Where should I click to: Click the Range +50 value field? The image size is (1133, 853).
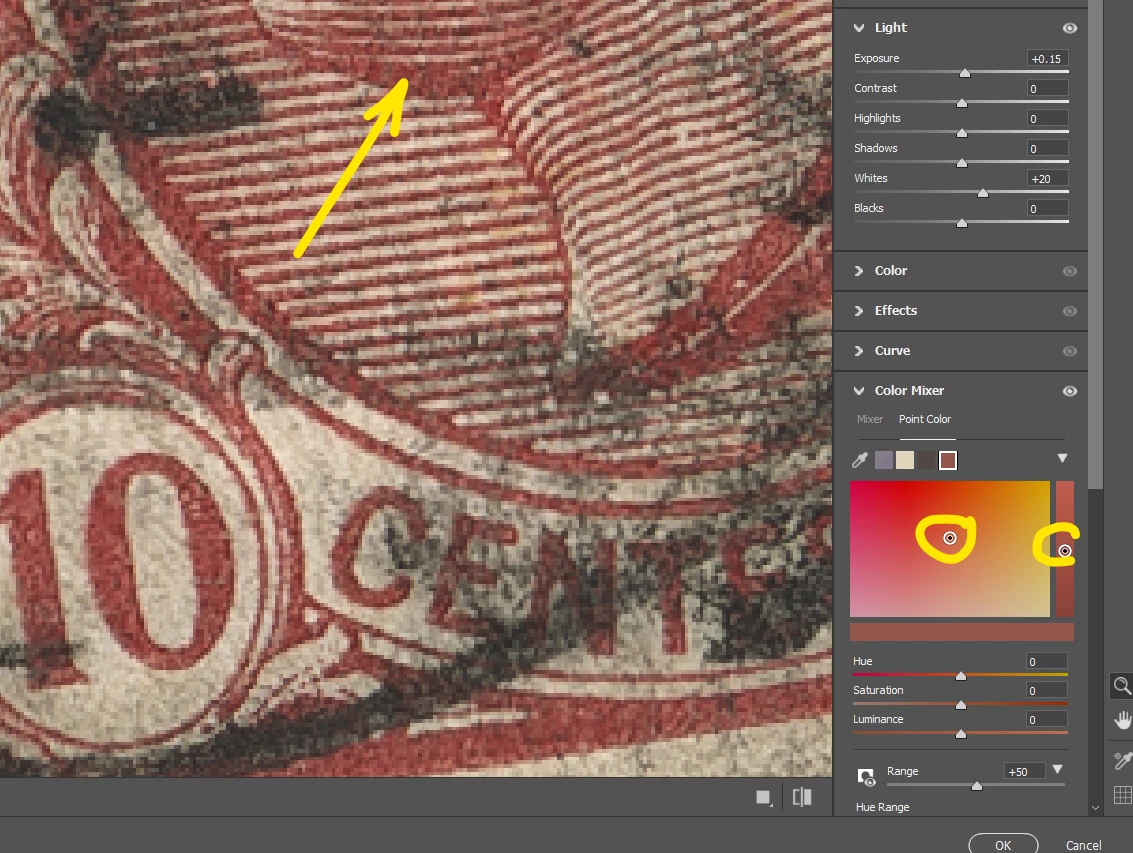(1025, 771)
